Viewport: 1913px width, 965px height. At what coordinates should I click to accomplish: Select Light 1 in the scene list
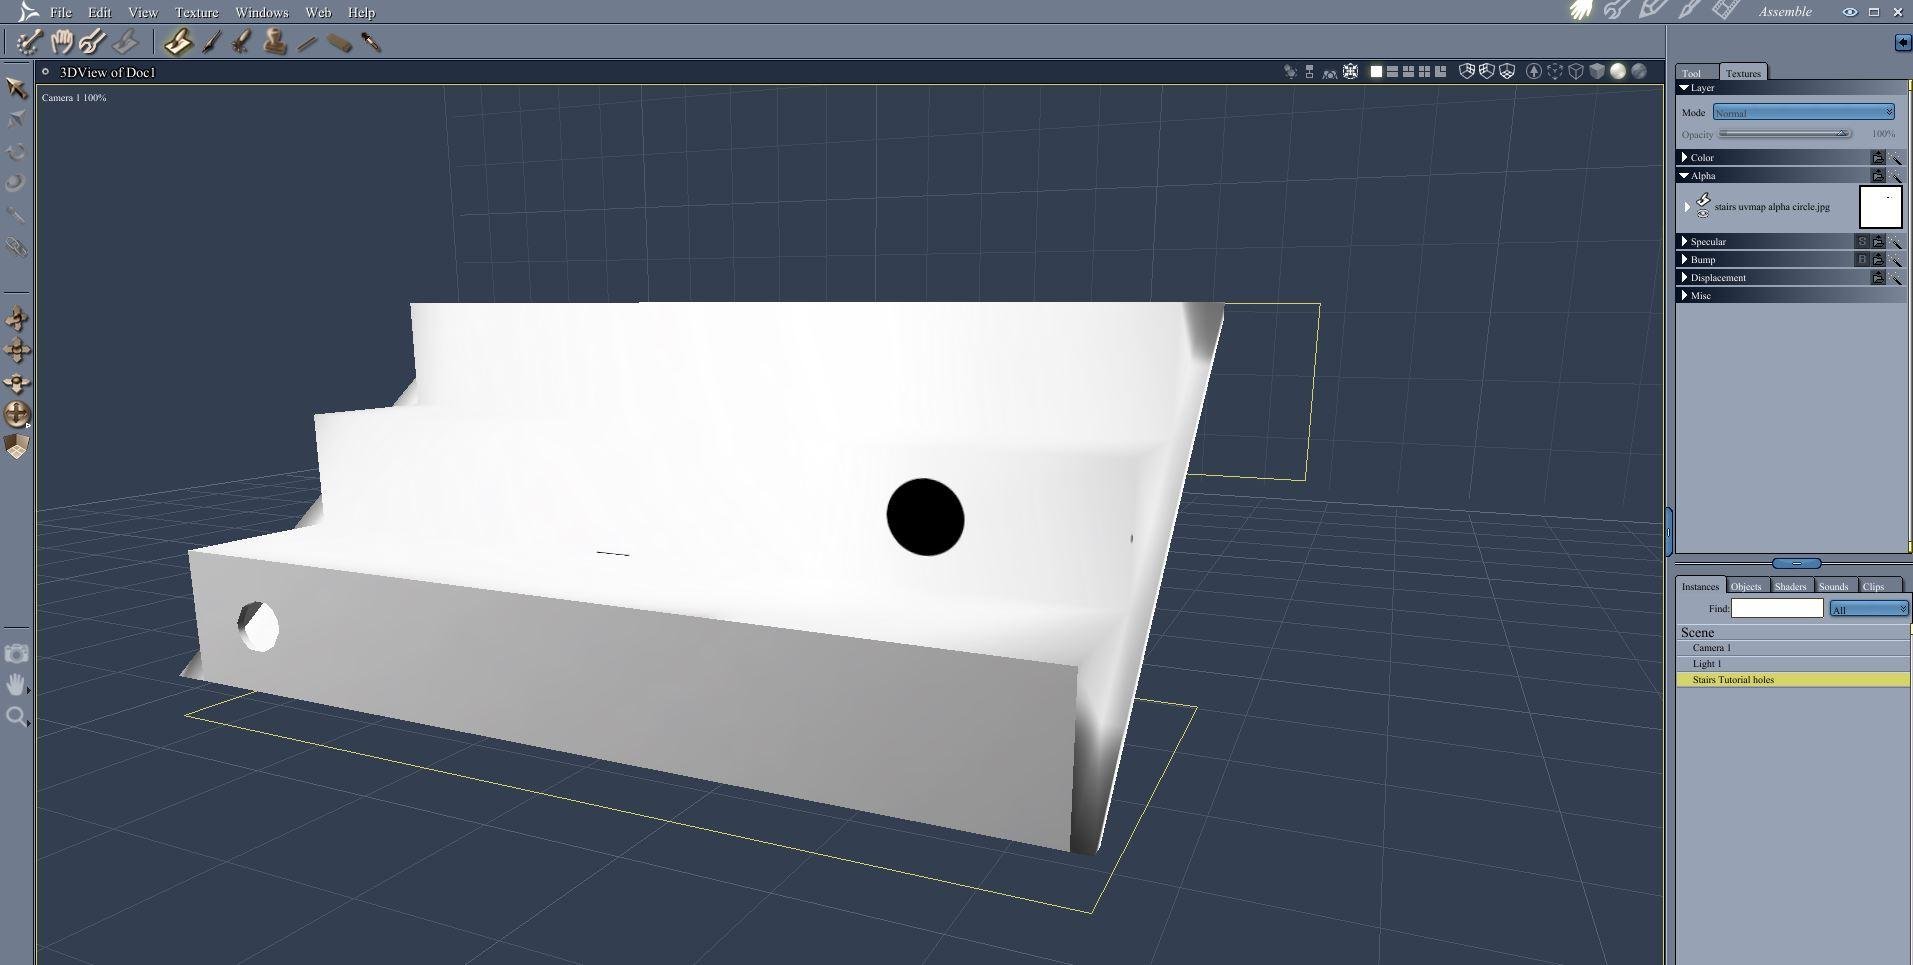tap(1793, 664)
